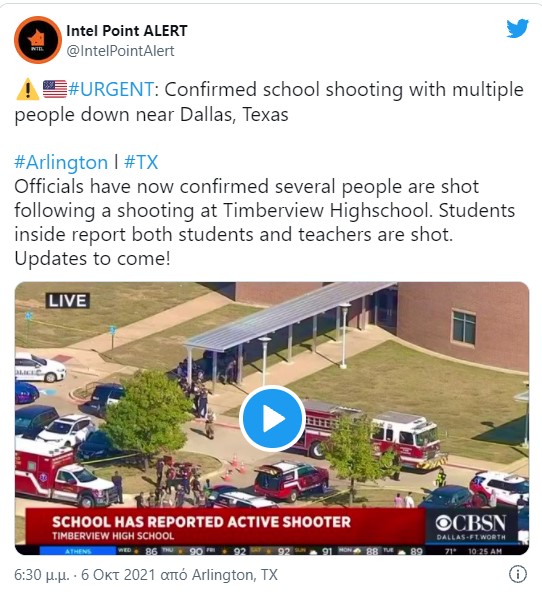542x593 pixels.
Task: Open the #URGENT hashtag
Action: click(111, 90)
